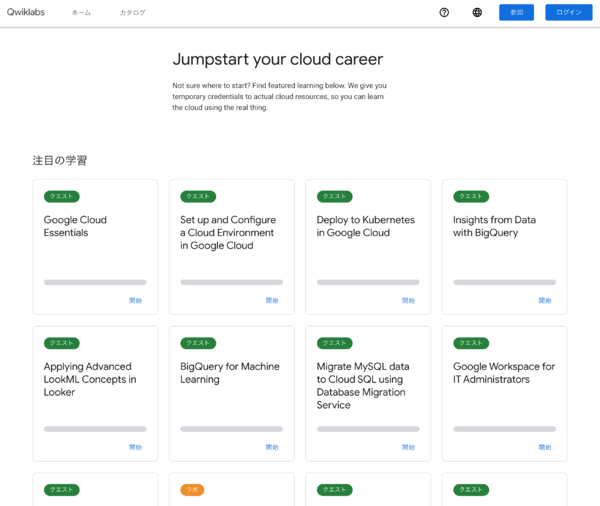The height and width of the screenshot is (506, 600).
Task: Click progress bar on Set up and Configure card
Action: tap(232, 282)
